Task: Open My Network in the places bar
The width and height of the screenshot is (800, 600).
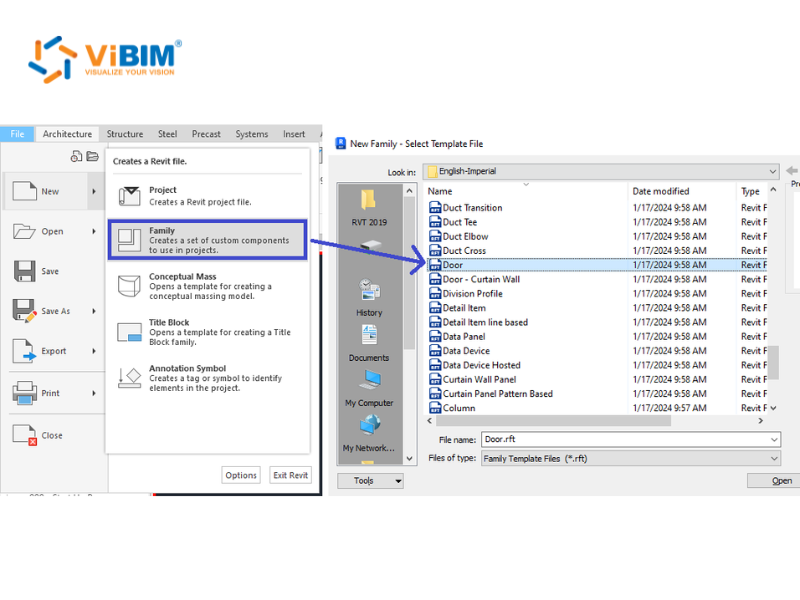Action: point(369,433)
